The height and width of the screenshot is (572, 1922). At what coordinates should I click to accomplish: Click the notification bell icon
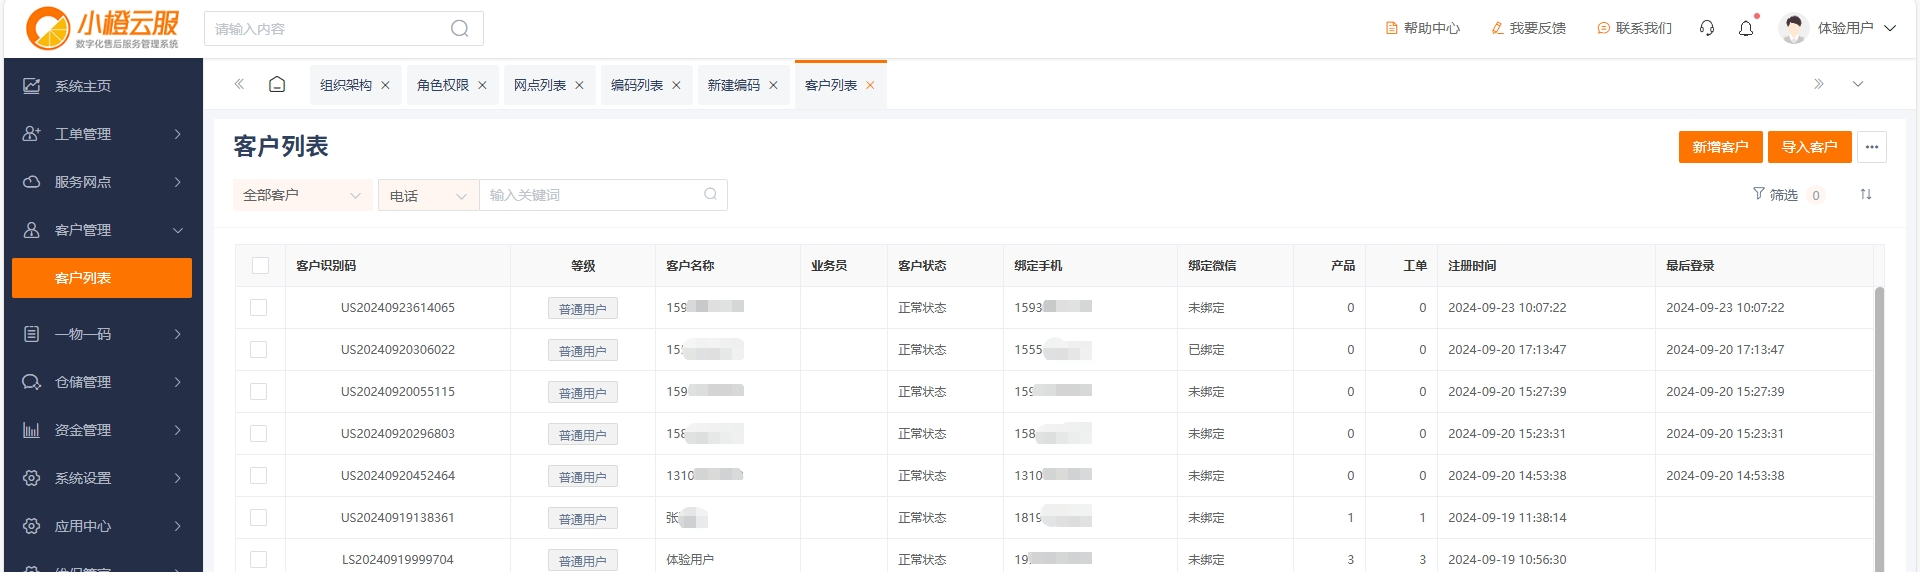[1746, 29]
